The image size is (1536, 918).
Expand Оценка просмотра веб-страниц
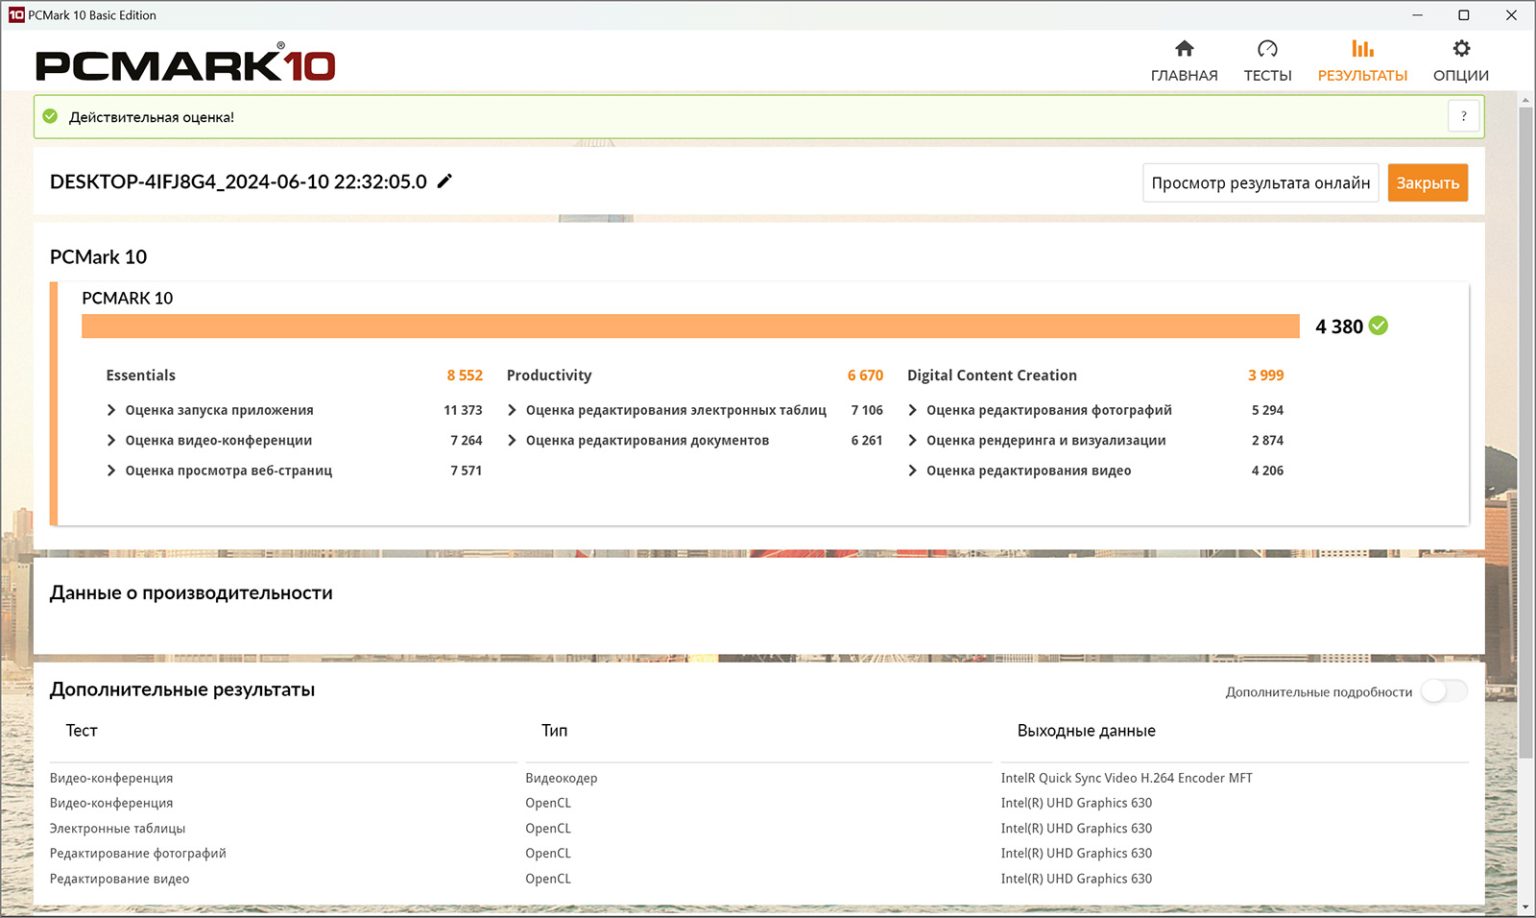(111, 470)
